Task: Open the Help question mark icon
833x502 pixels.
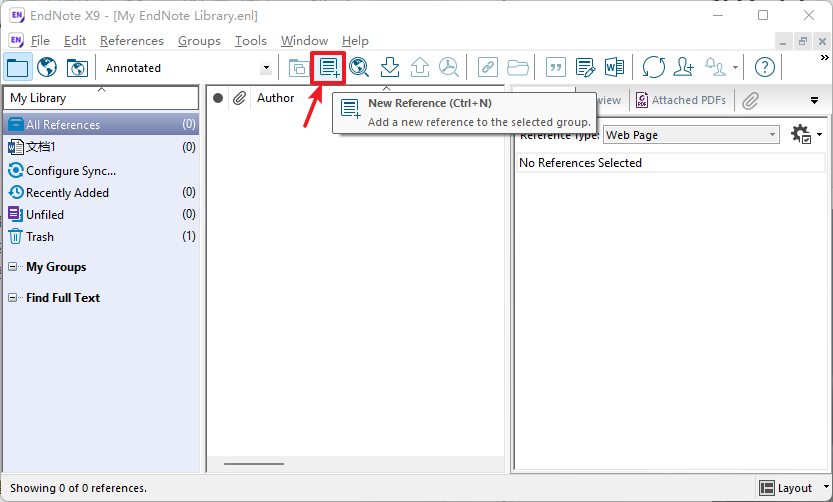Action: tap(764, 67)
